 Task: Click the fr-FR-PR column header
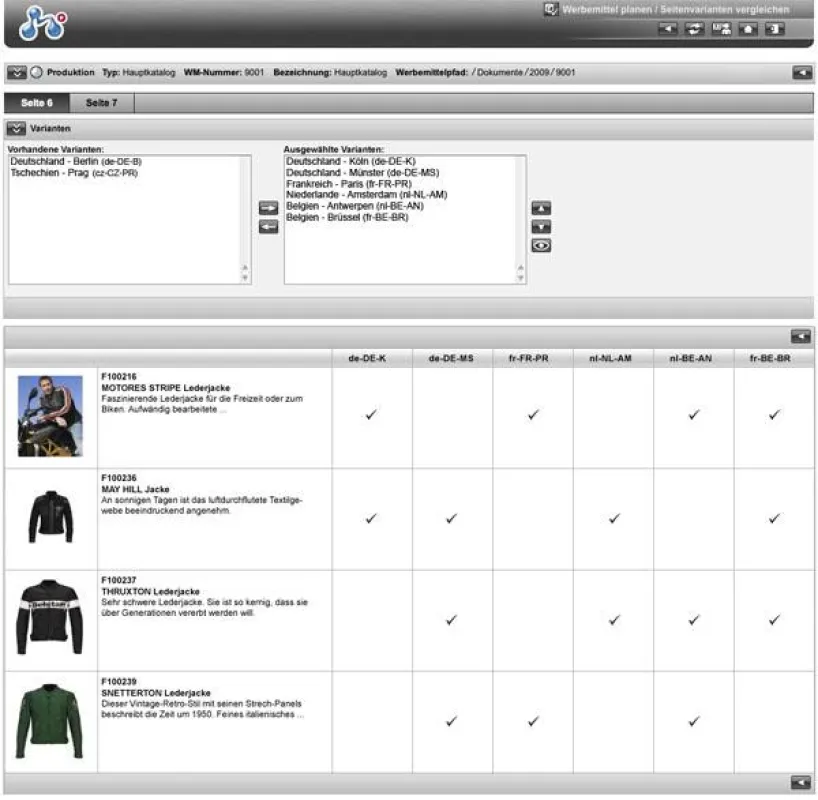coord(528,359)
